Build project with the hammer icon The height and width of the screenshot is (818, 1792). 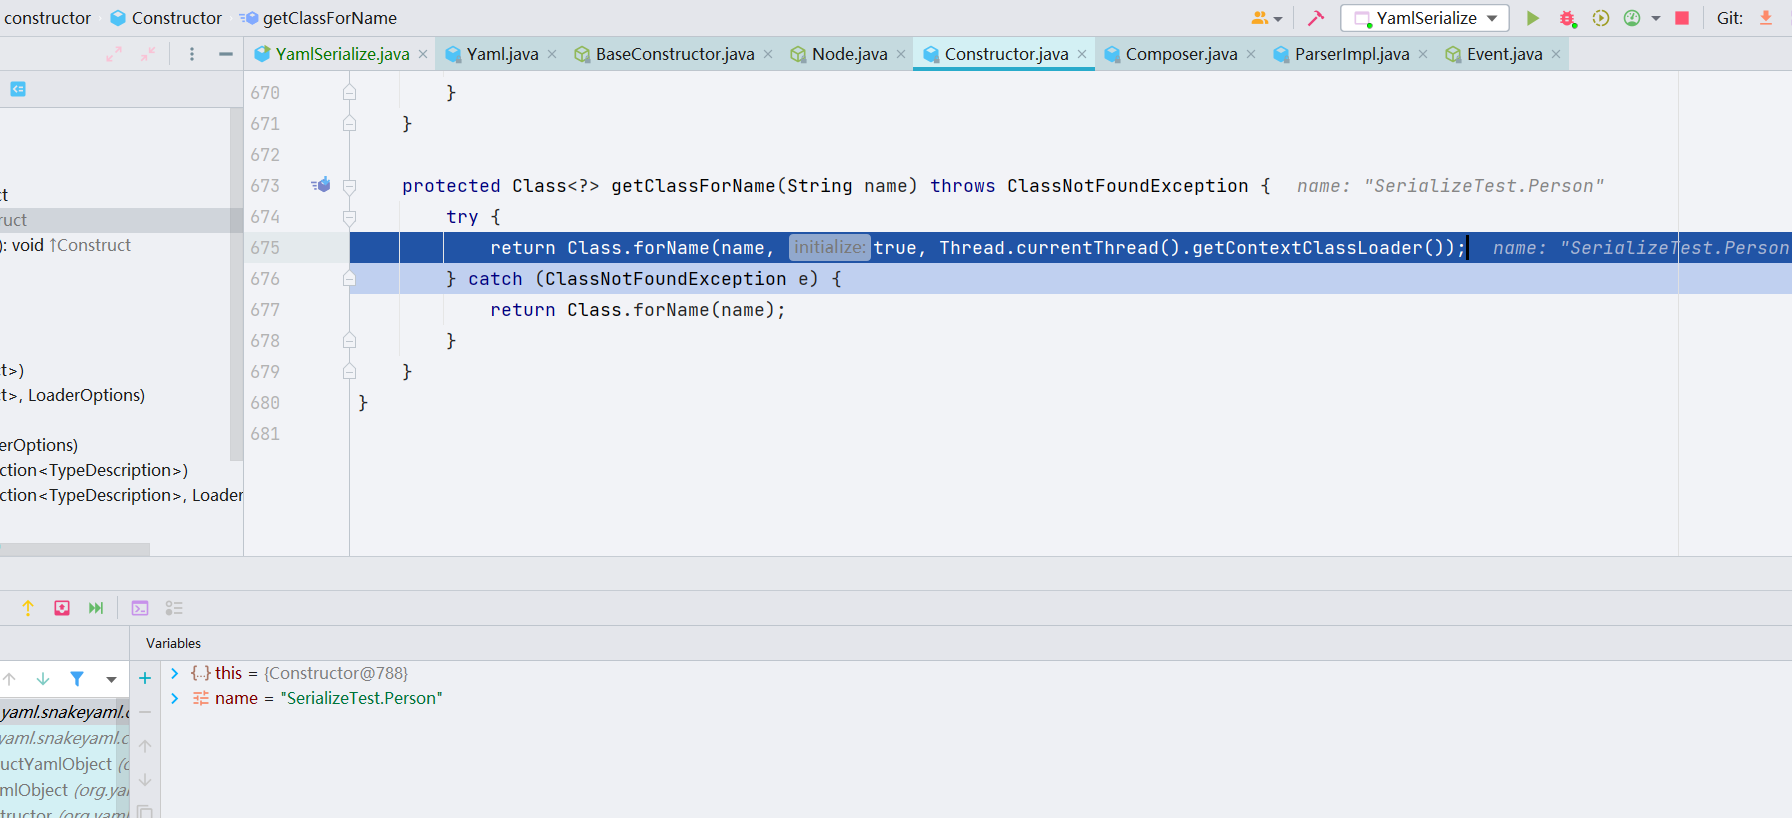1316,18
